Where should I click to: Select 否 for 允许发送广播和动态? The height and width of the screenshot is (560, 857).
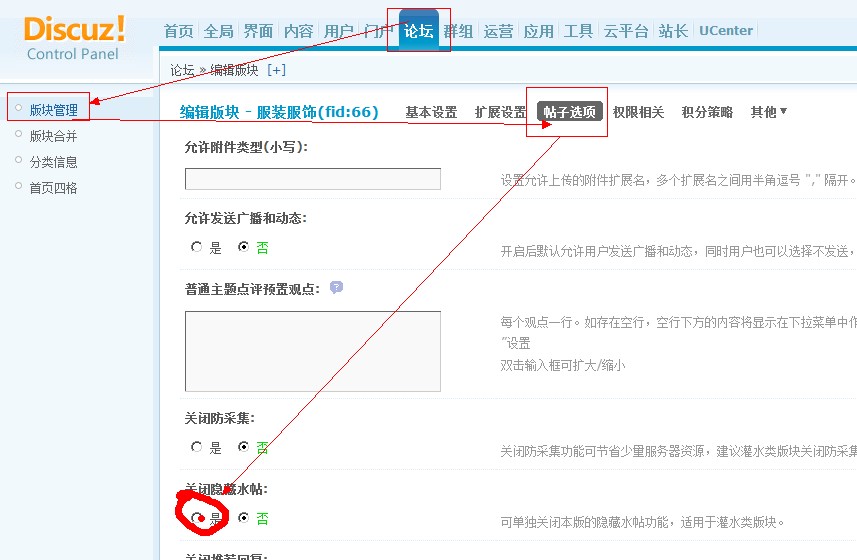pos(243,247)
